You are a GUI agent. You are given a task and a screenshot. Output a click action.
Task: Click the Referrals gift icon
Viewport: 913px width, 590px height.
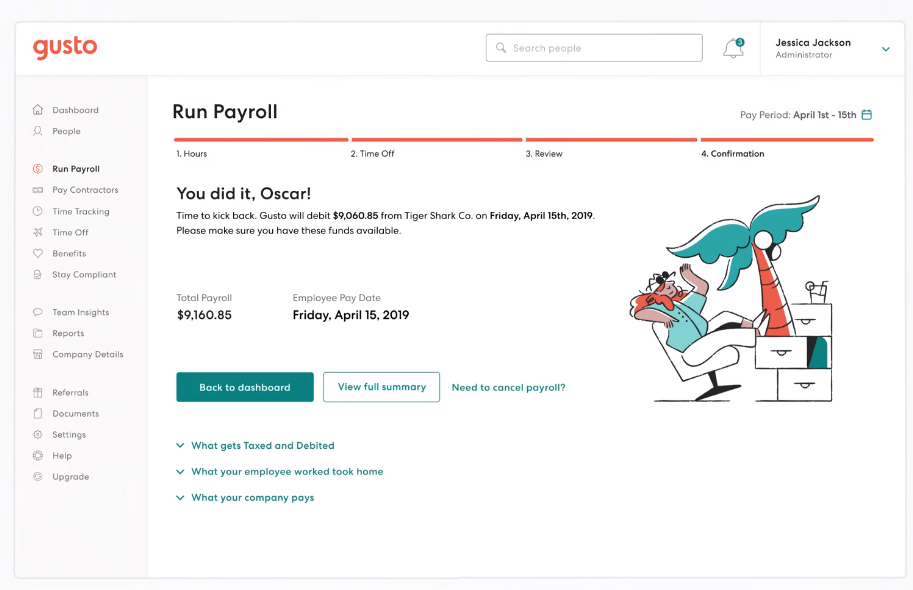(x=38, y=393)
